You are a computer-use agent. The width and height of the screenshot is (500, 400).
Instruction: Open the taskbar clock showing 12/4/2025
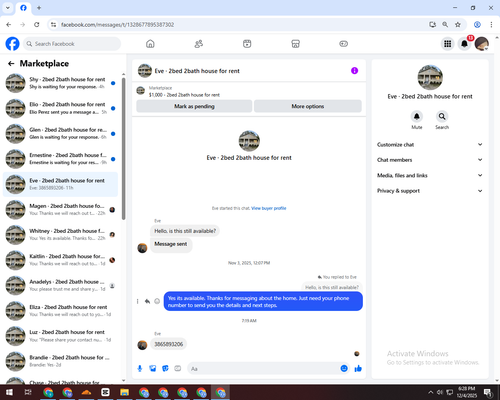click(x=466, y=392)
